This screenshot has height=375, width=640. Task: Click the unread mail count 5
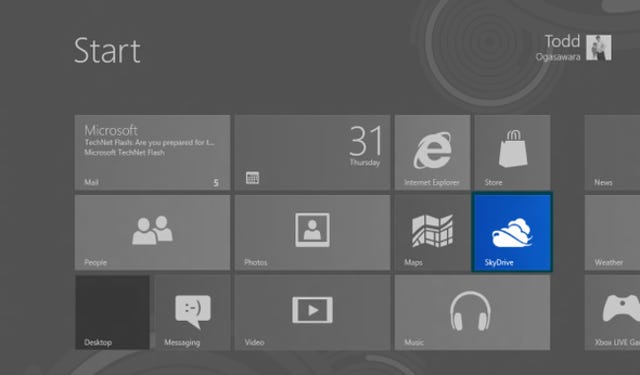[216, 183]
